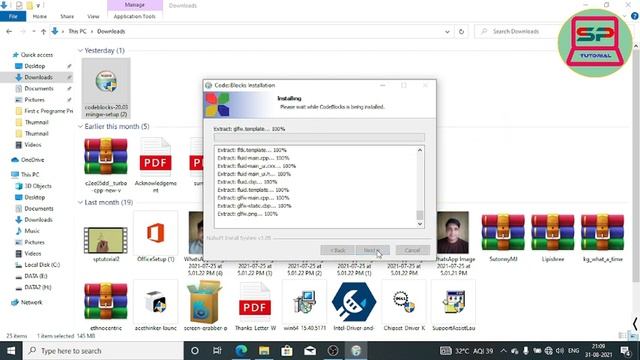Select the Manage contextual tab
This screenshot has height=360, width=640.
(x=135, y=5)
